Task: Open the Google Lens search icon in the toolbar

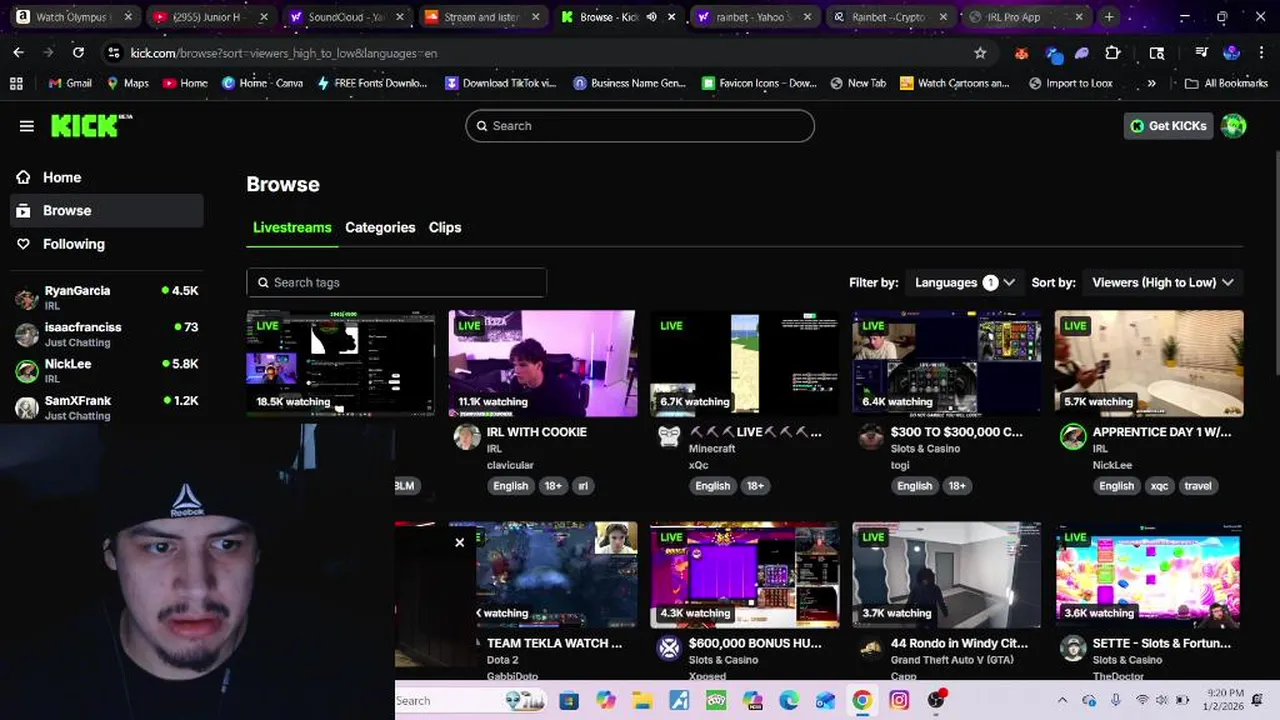Action: tap(1157, 53)
